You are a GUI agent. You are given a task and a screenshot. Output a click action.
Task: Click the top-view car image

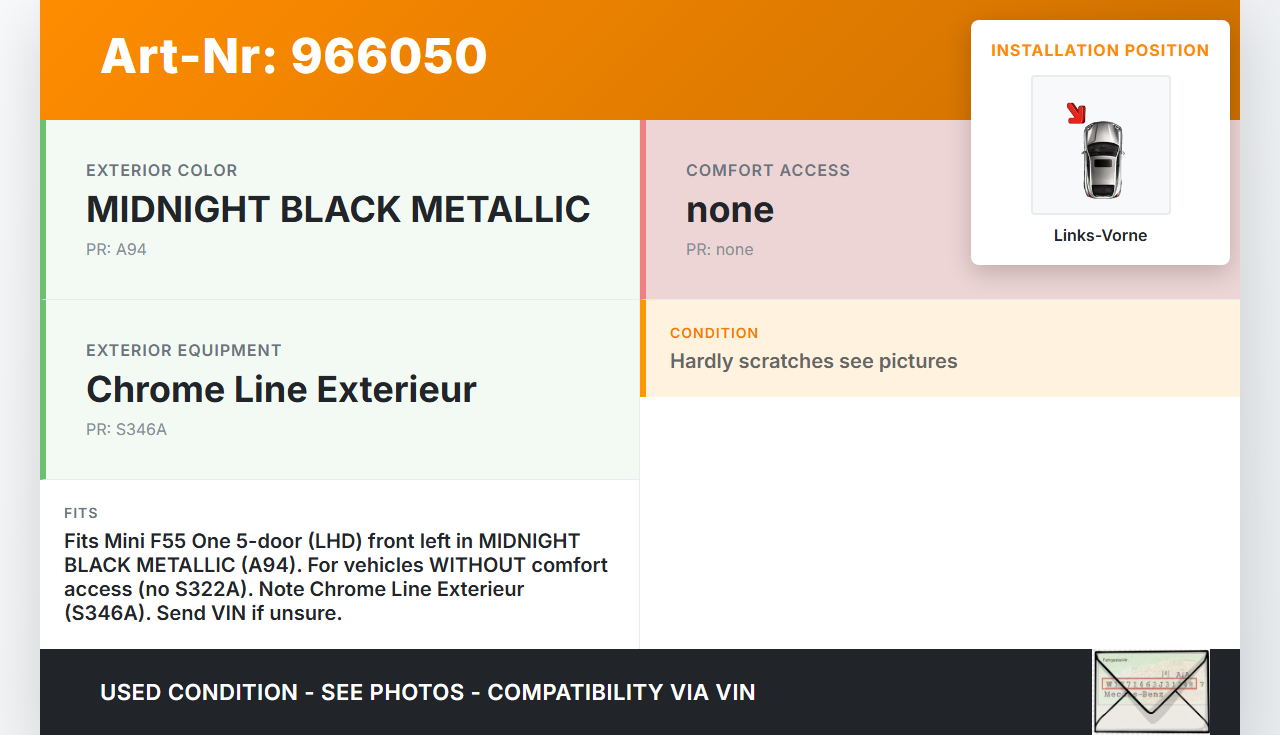click(x=1102, y=158)
